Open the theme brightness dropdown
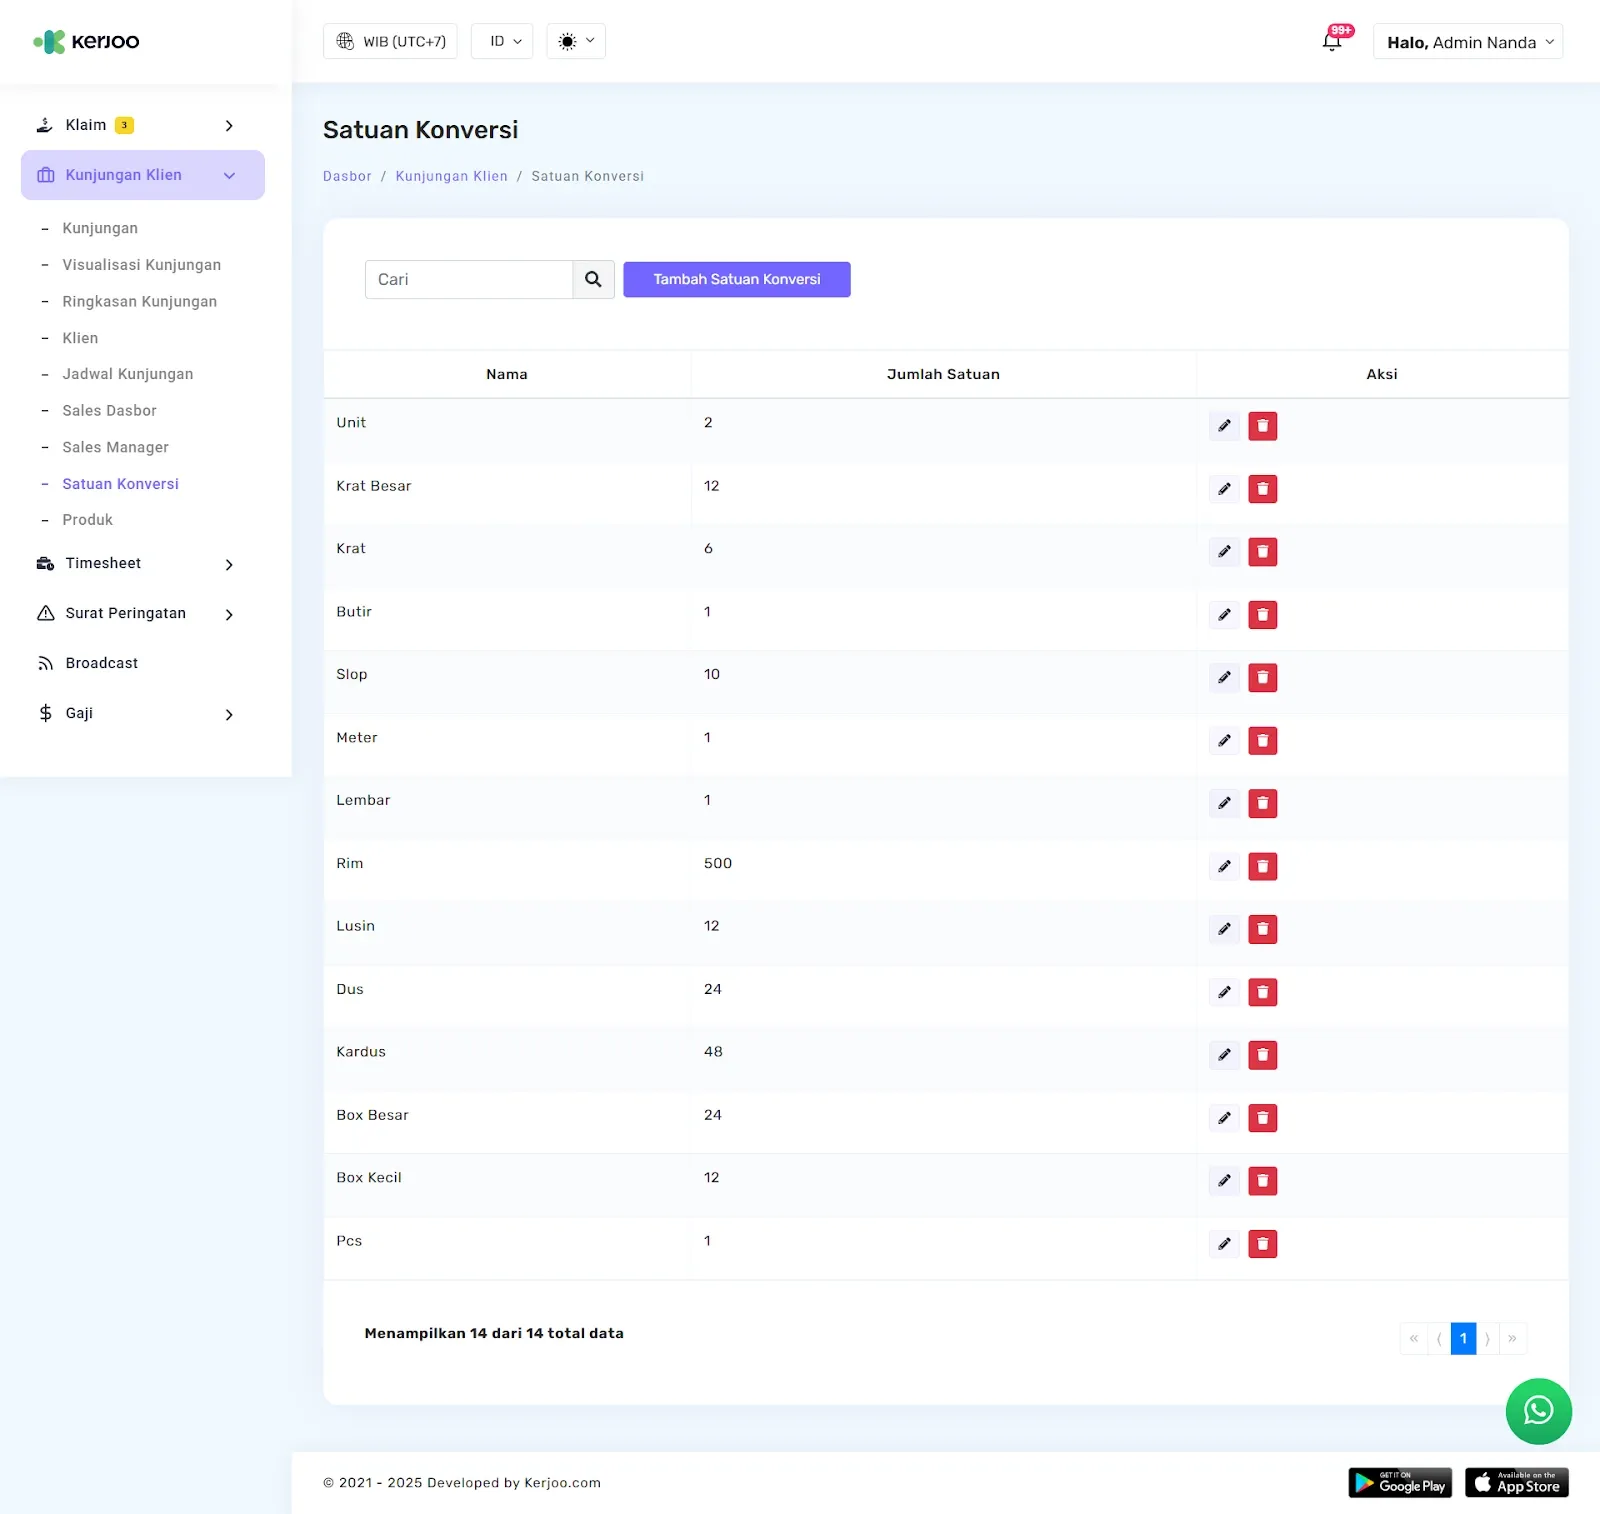Viewport: 1600px width, 1514px height. tap(576, 41)
